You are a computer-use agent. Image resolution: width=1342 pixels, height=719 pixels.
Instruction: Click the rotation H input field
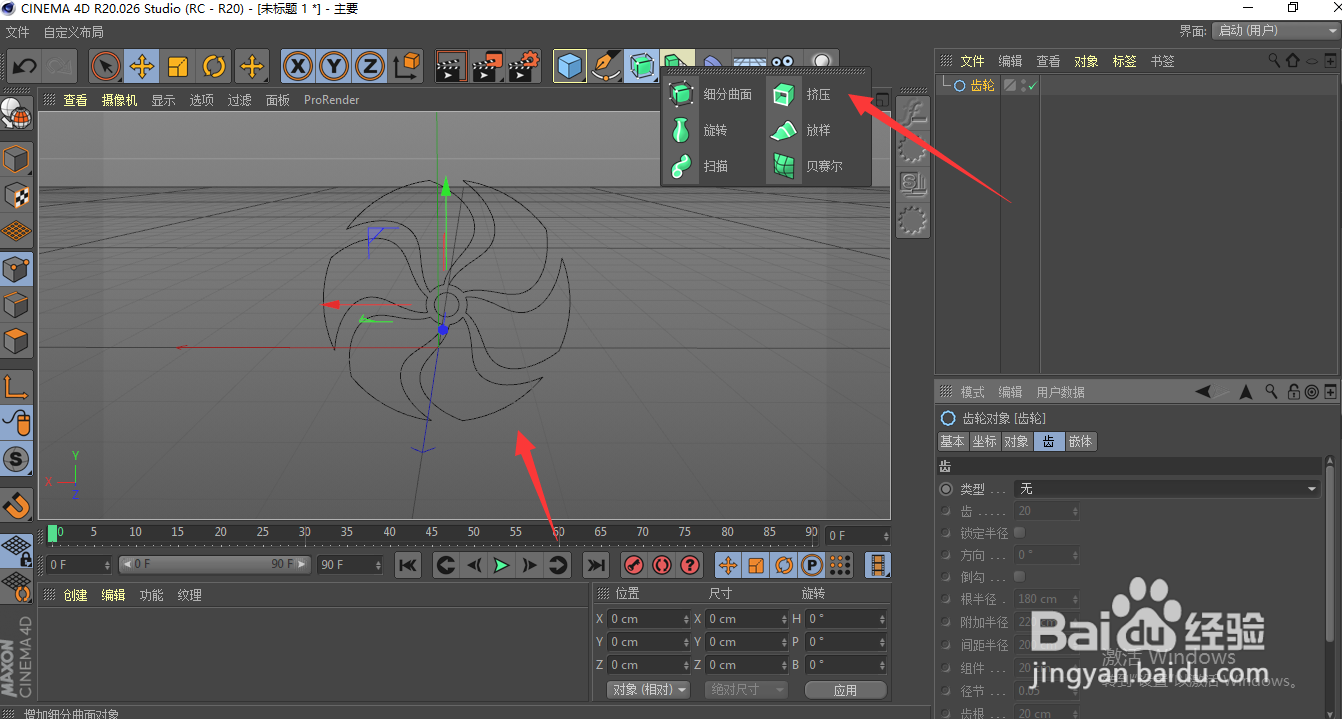click(x=846, y=619)
